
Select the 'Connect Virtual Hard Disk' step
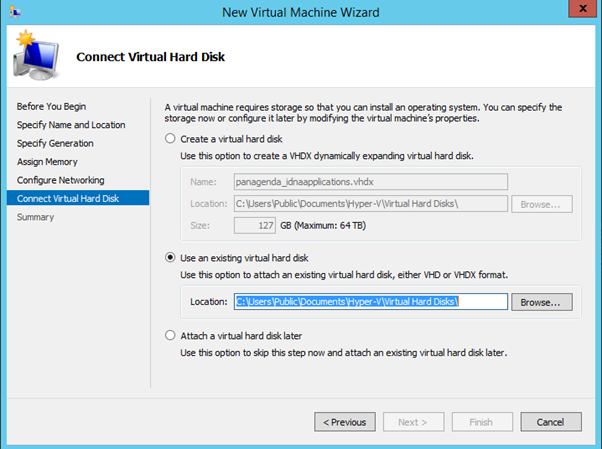click(68, 198)
